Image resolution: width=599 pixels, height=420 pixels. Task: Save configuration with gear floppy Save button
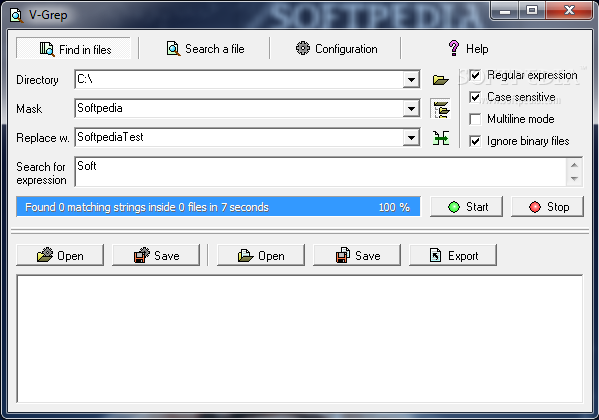point(156,255)
